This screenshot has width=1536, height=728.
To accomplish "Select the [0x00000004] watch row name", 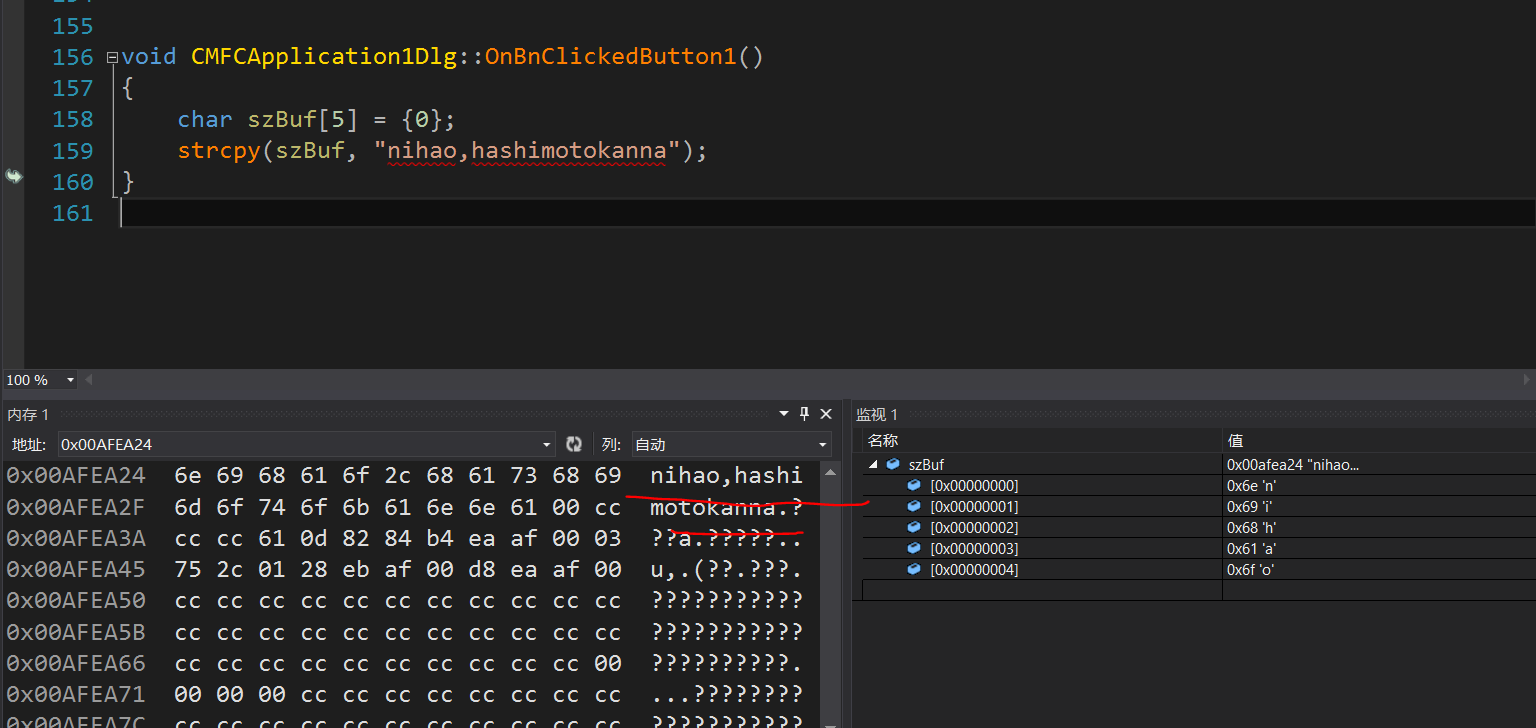I will coord(974,569).
